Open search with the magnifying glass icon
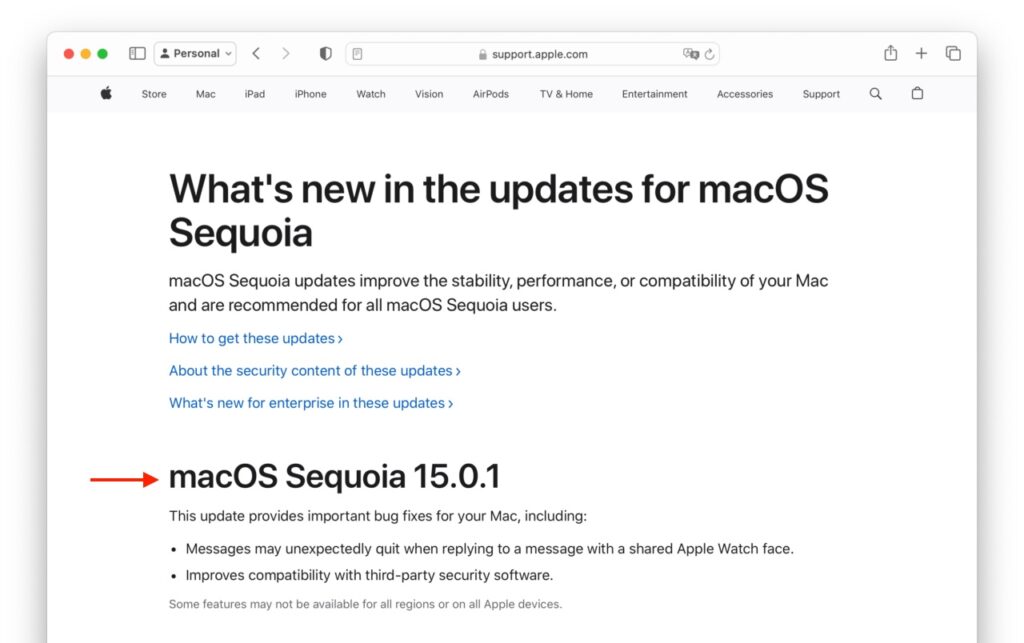This screenshot has width=1024, height=643. tap(875, 93)
